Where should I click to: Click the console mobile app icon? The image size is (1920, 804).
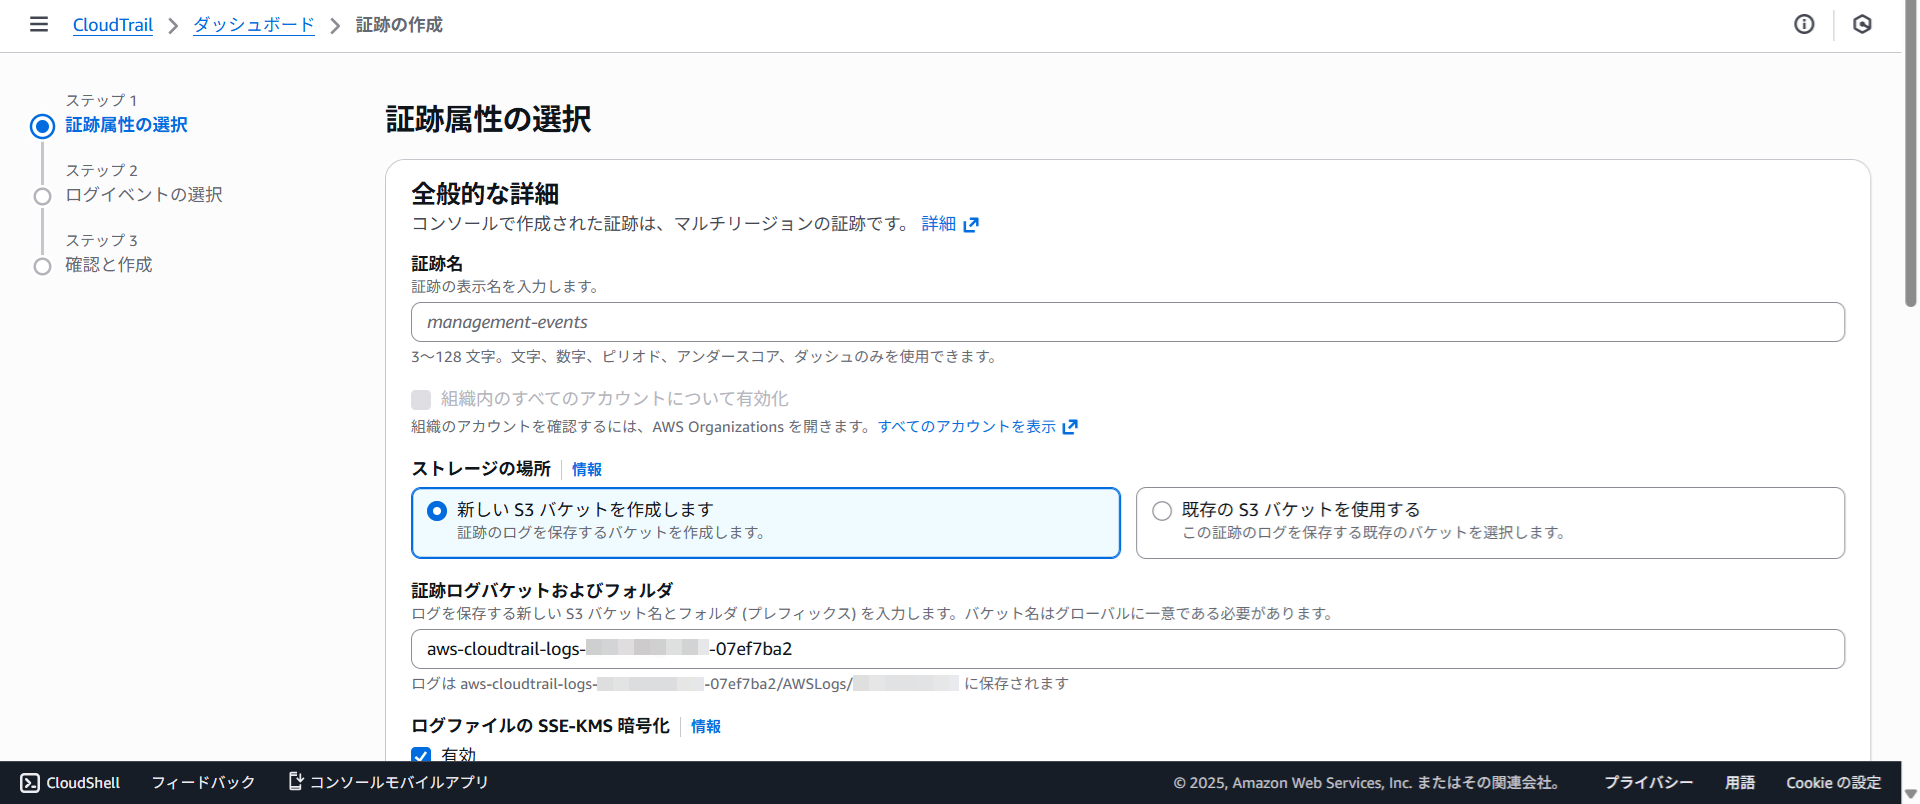[296, 781]
